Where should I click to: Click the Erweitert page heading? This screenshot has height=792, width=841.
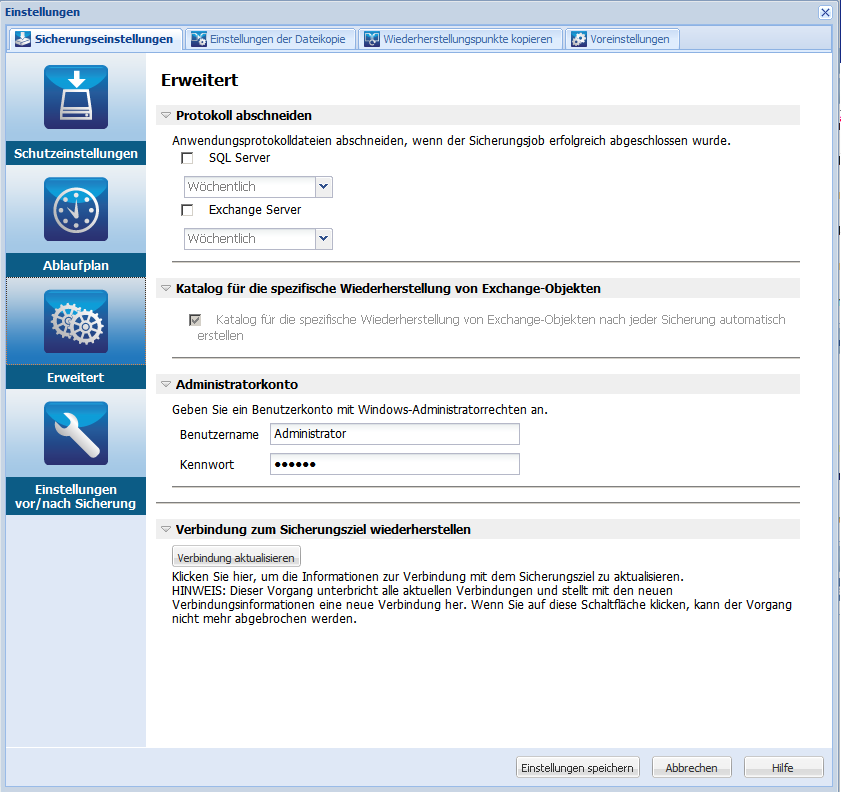tap(200, 80)
